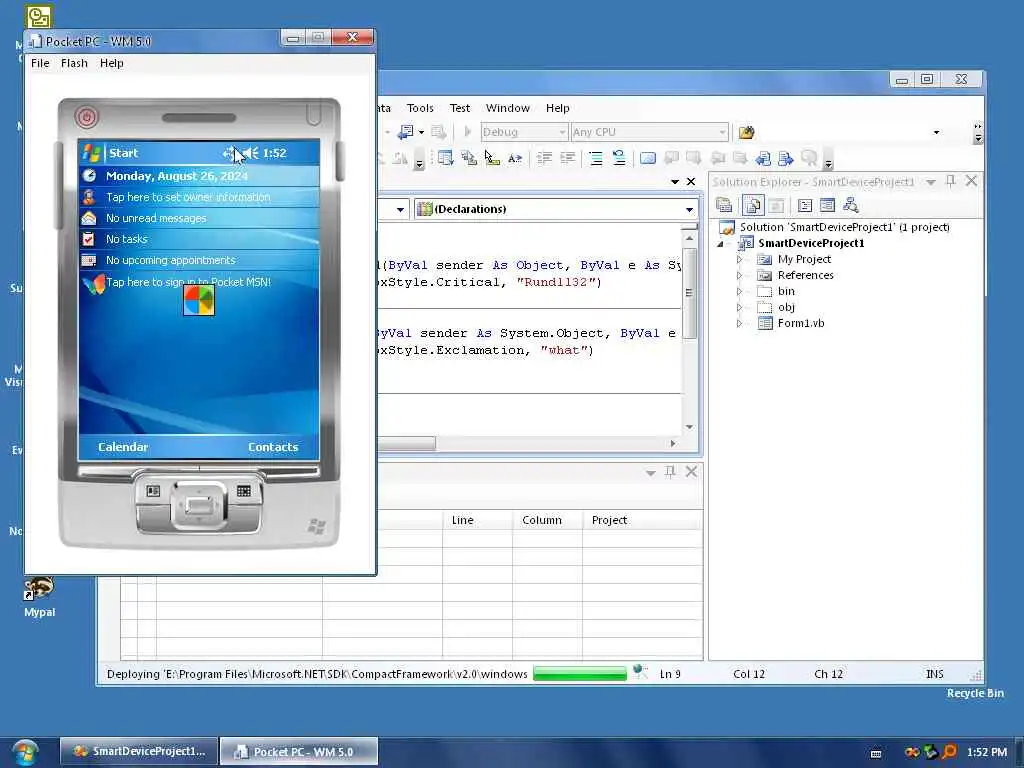Tap the Windows flag Start icon on device
Image resolution: width=1024 pixels, height=768 pixels.
coord(91,153)
